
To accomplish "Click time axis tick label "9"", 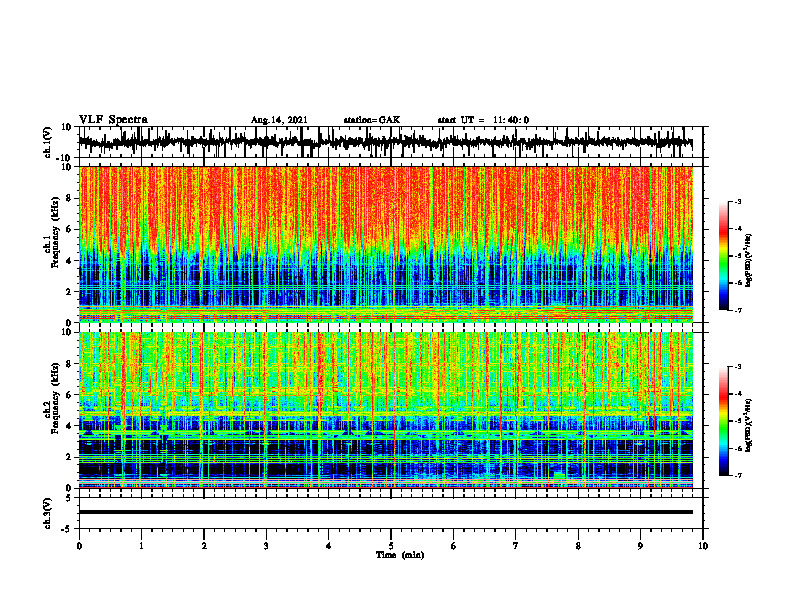I will [640, 546].
